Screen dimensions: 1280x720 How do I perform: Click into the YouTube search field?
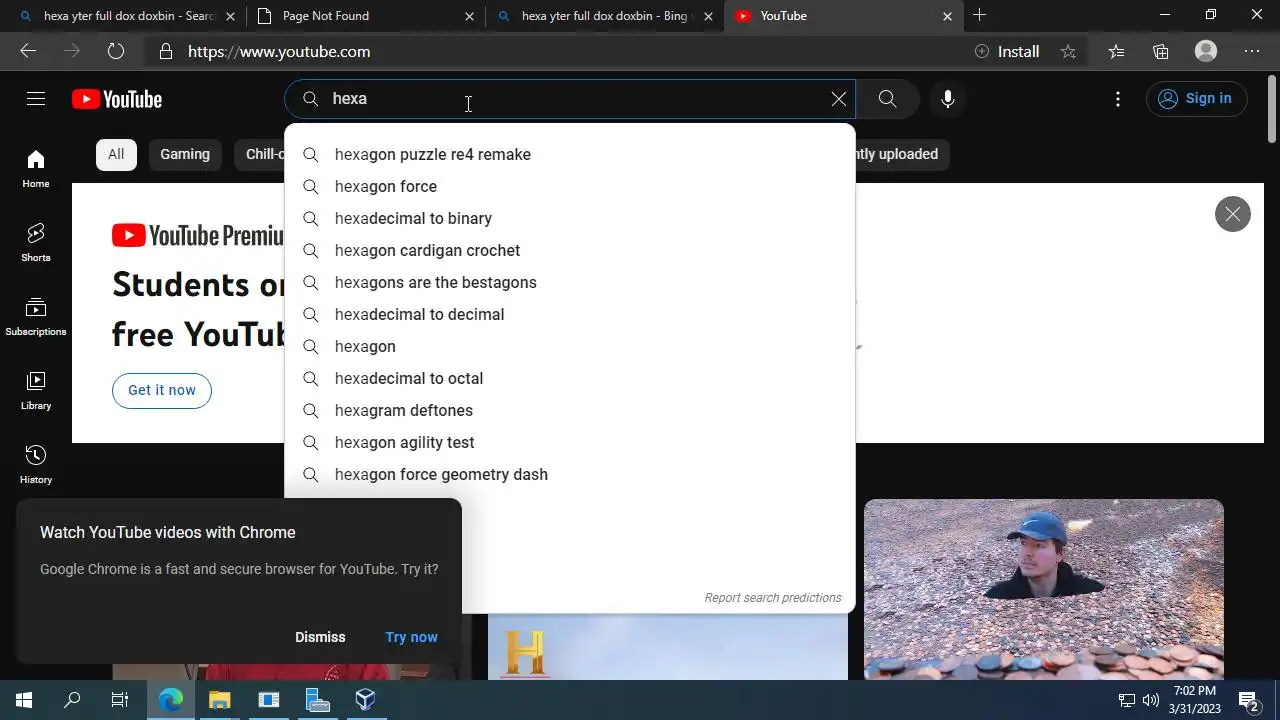tap(570, 99)
